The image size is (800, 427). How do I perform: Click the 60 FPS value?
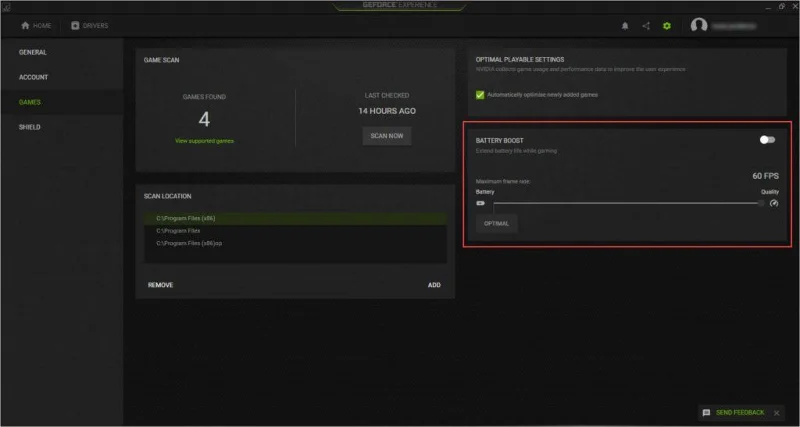(765, 176)
